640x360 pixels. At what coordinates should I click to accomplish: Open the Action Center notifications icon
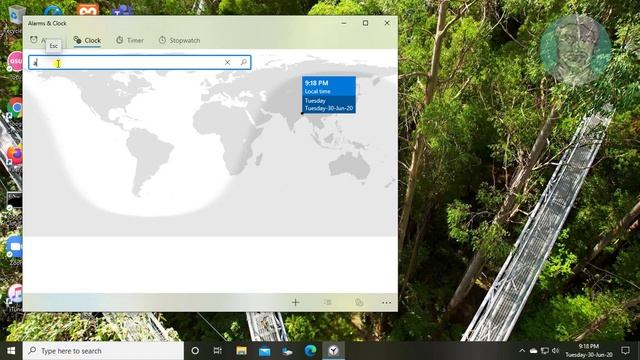pyautogui.click(x=625, y=351)
